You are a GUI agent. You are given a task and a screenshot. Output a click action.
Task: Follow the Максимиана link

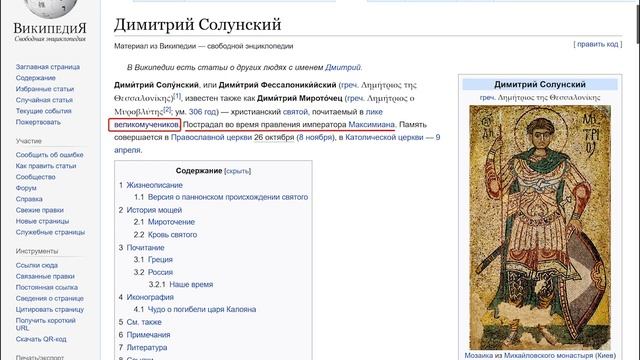(x=371, y=124)
